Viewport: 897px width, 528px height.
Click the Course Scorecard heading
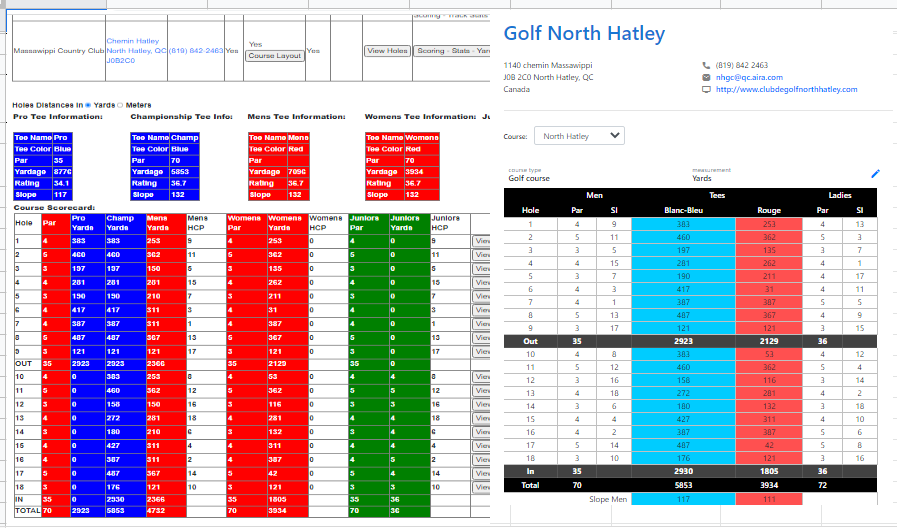tap(54, 208)
